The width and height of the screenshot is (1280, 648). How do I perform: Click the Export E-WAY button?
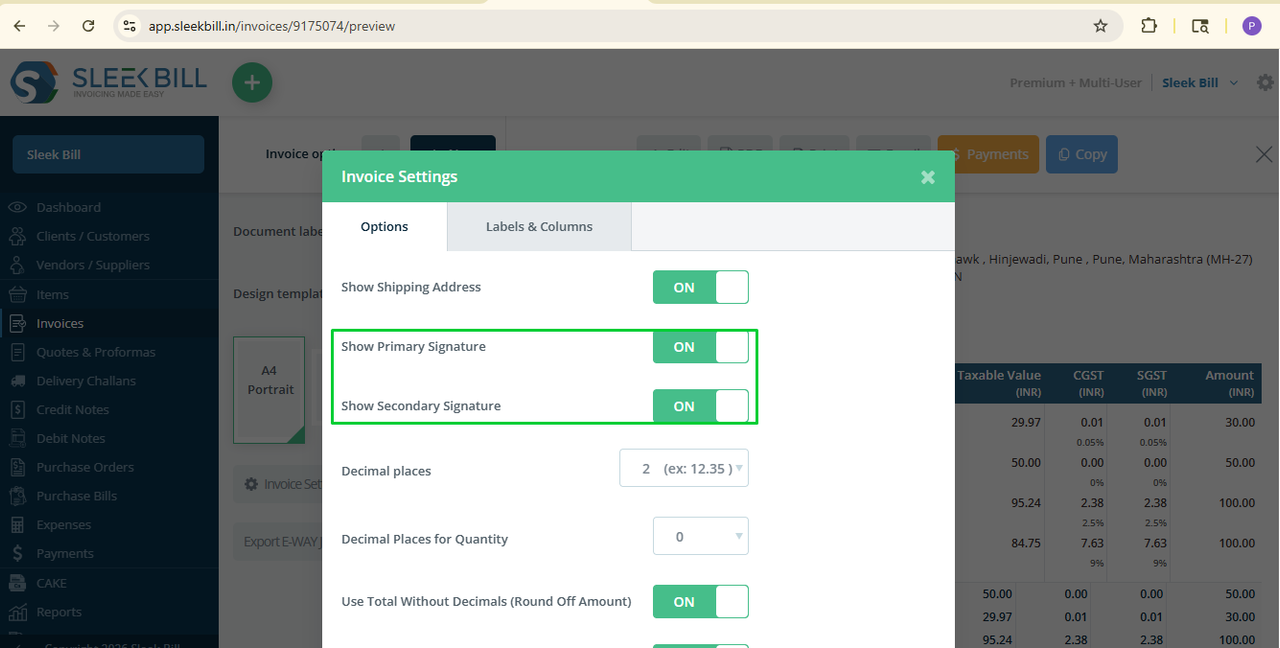(x=278, y=542)
